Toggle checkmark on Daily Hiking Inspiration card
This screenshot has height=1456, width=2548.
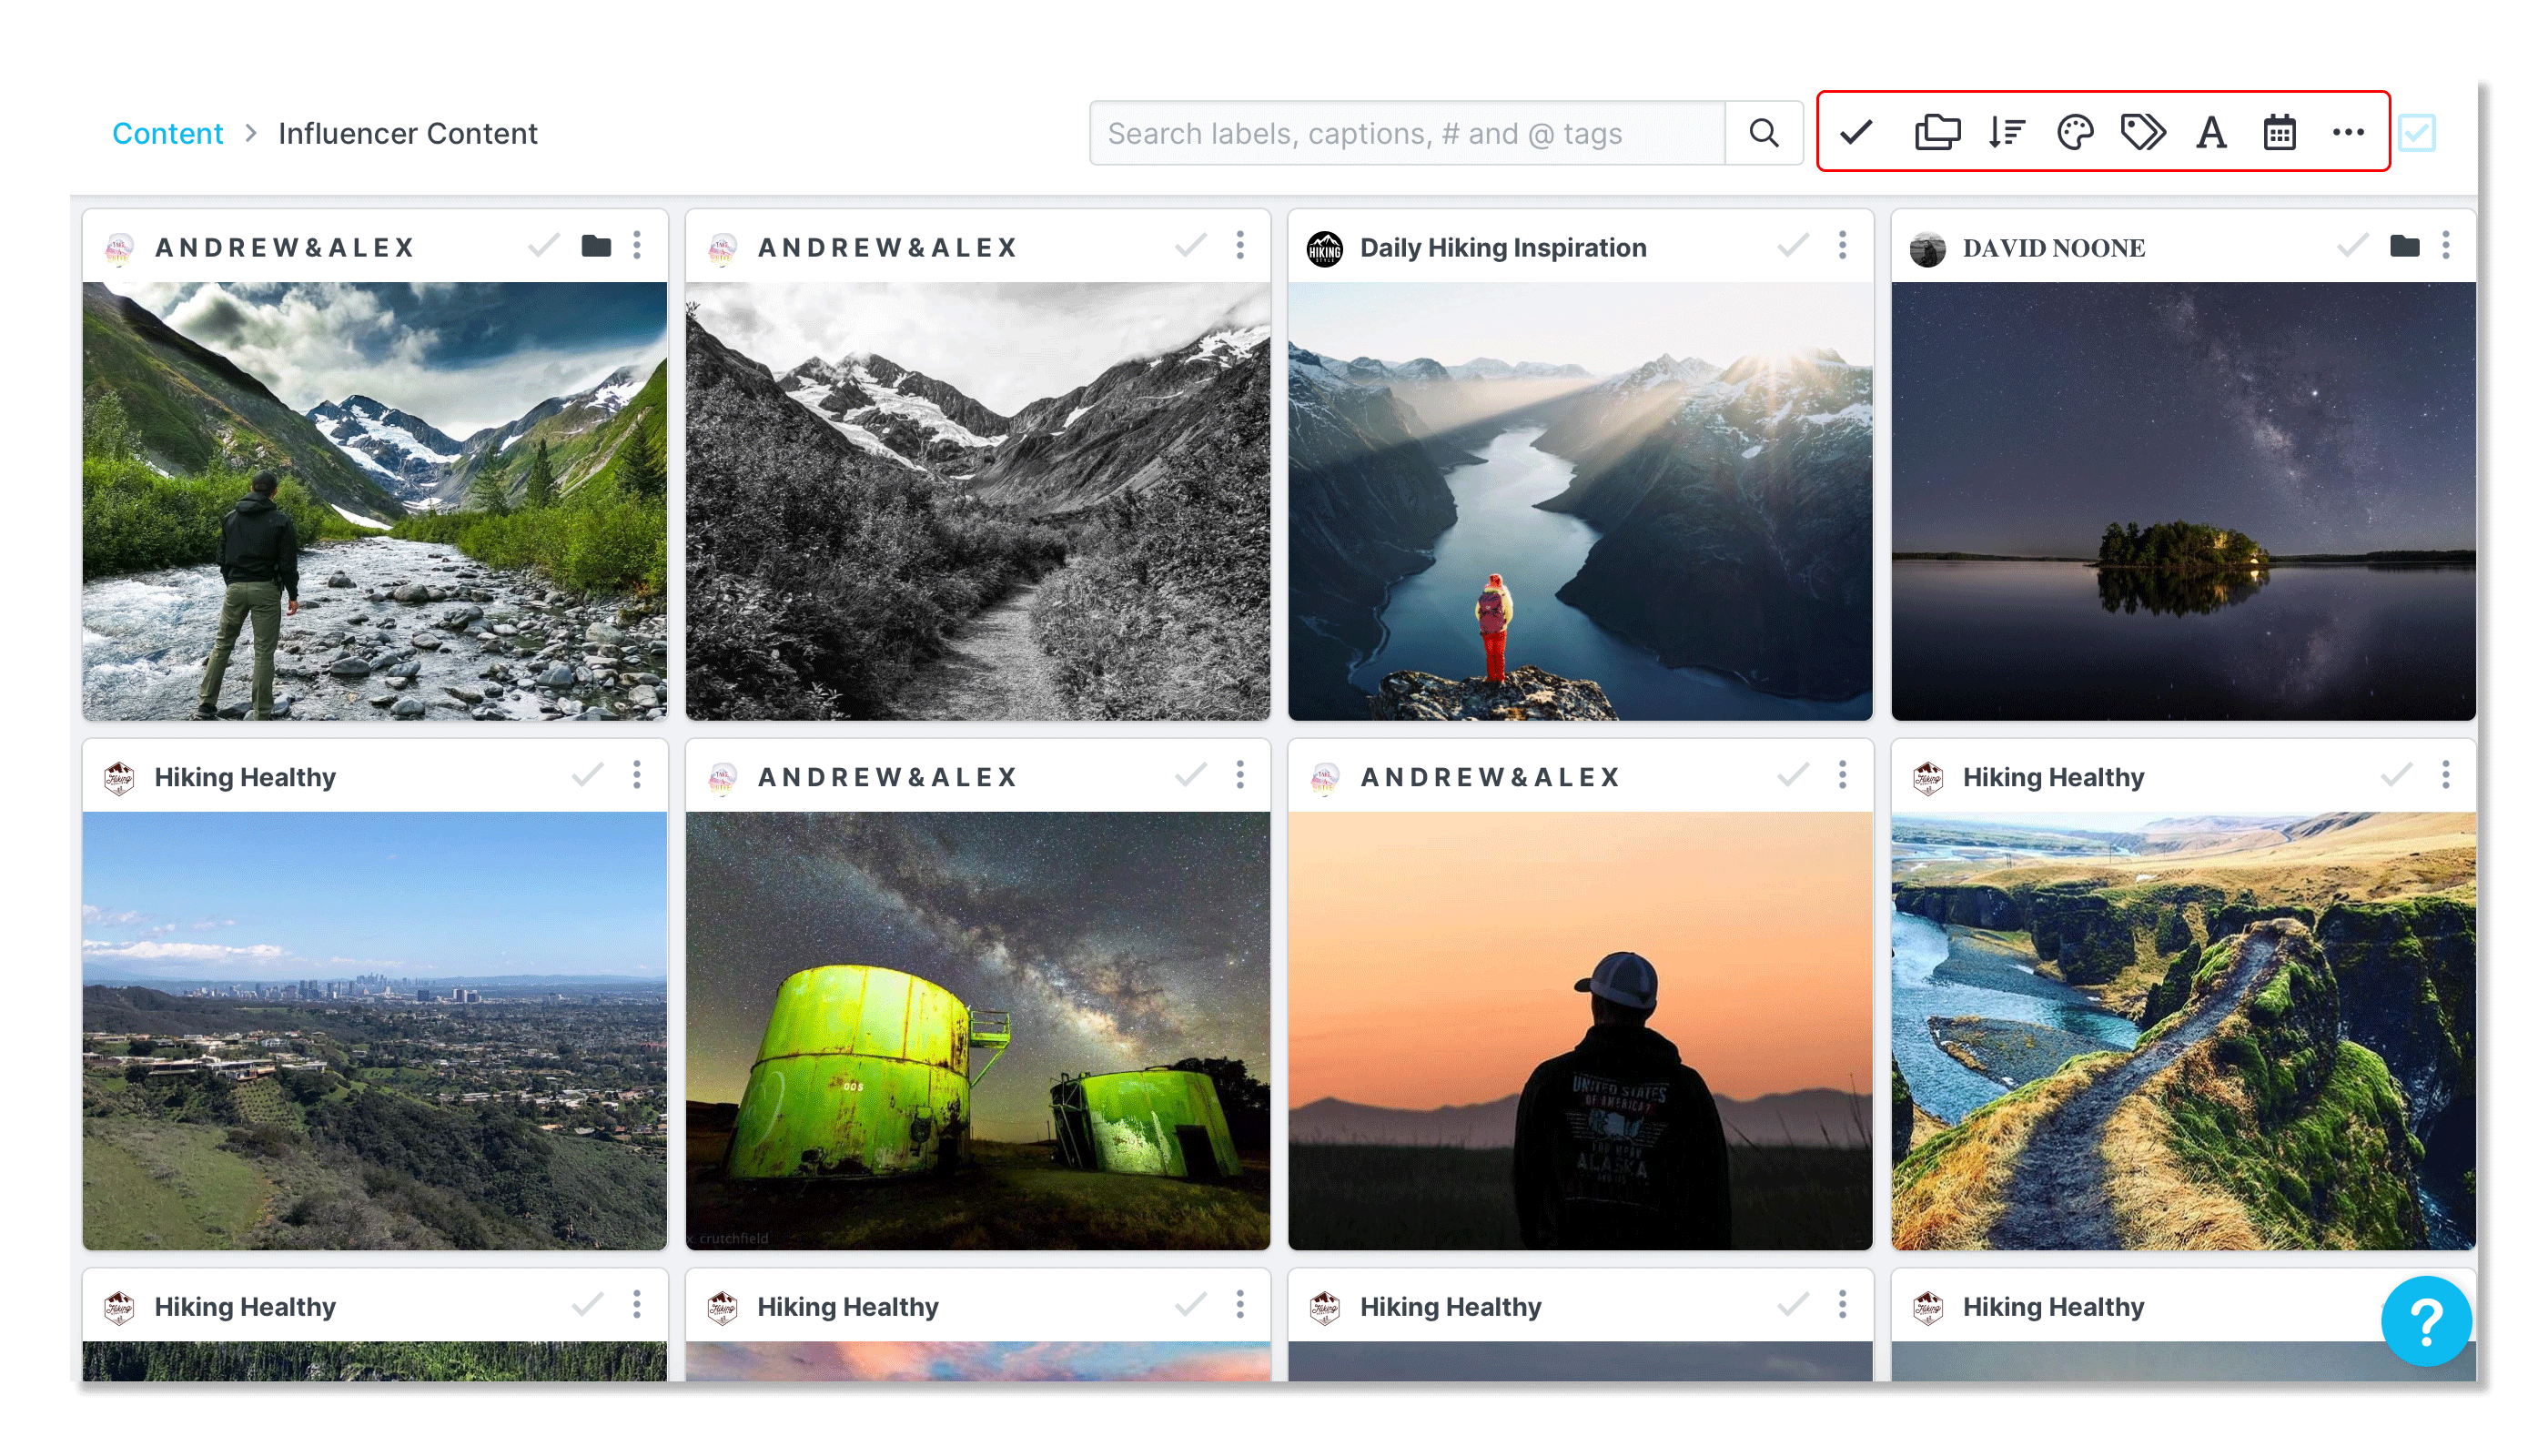click(1793, 246)
